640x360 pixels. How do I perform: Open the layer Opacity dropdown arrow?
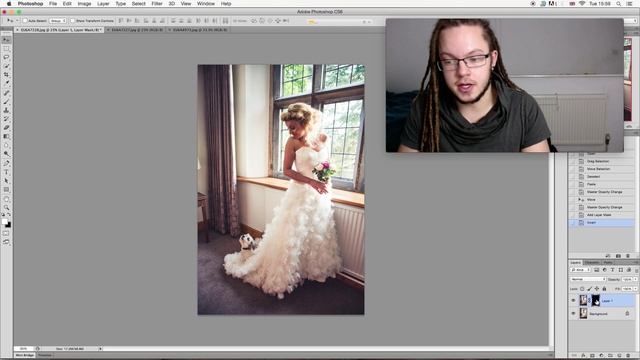[636, 279]
